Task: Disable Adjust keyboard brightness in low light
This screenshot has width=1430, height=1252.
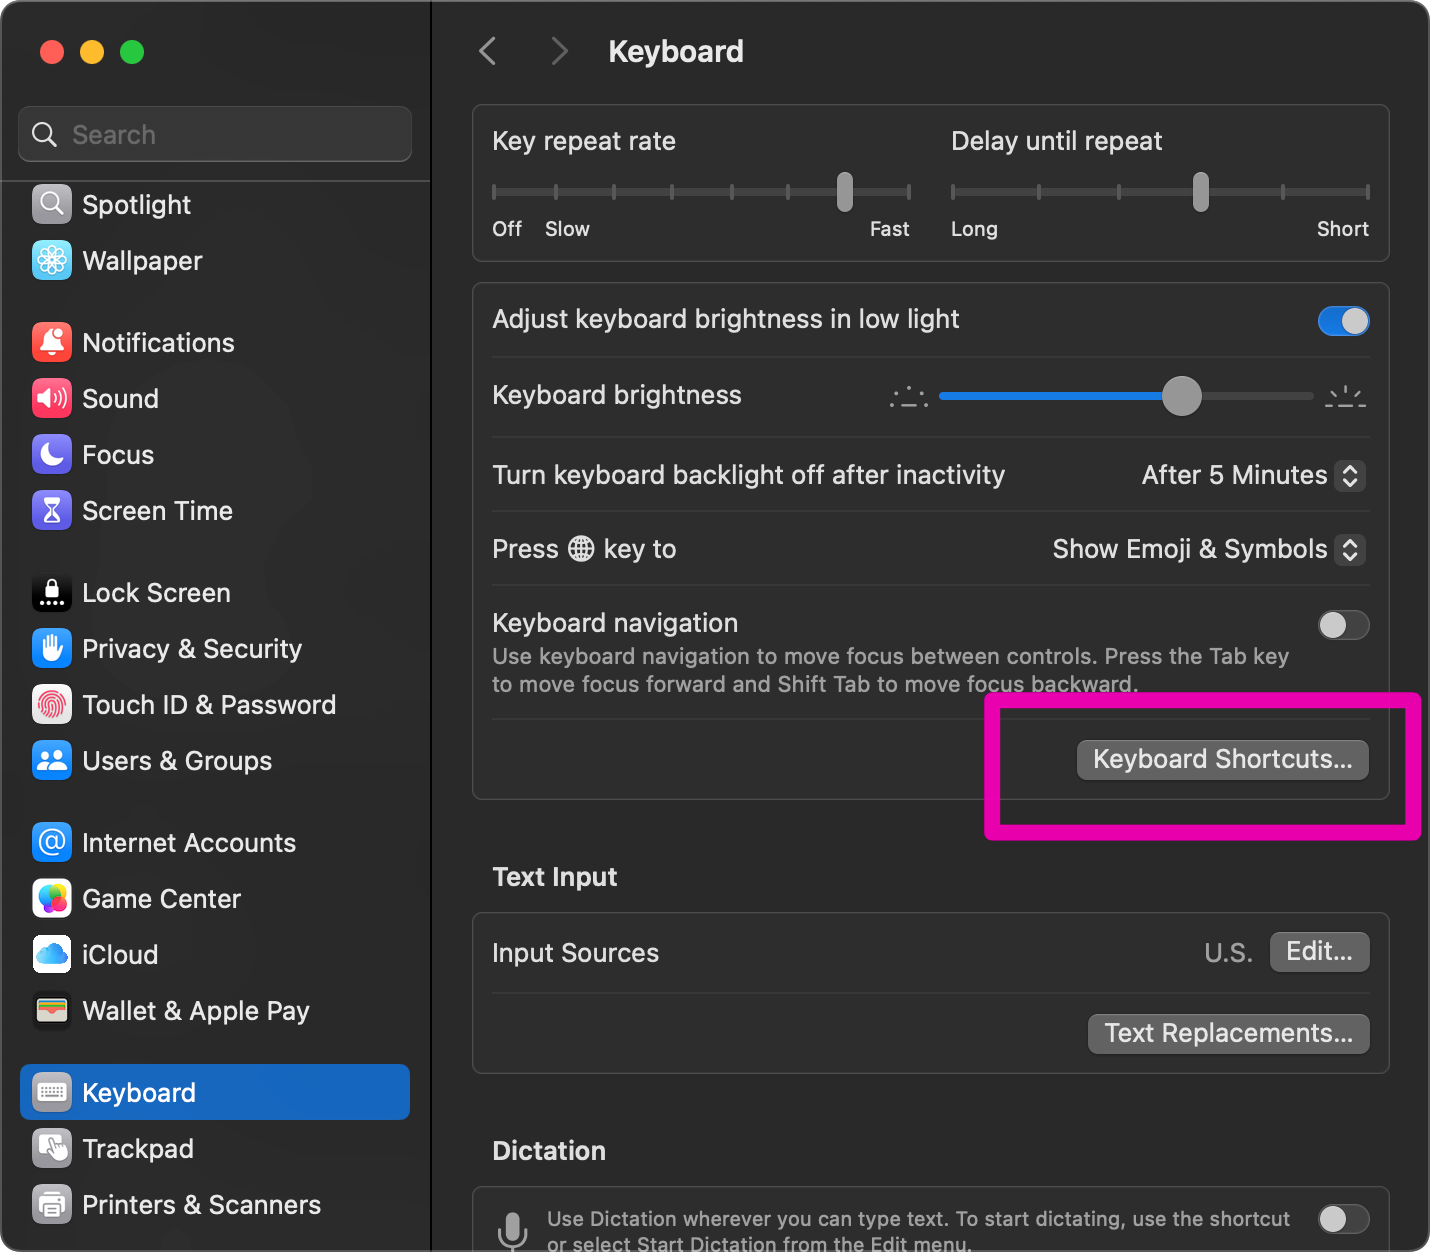Action: coord(1343,321)
